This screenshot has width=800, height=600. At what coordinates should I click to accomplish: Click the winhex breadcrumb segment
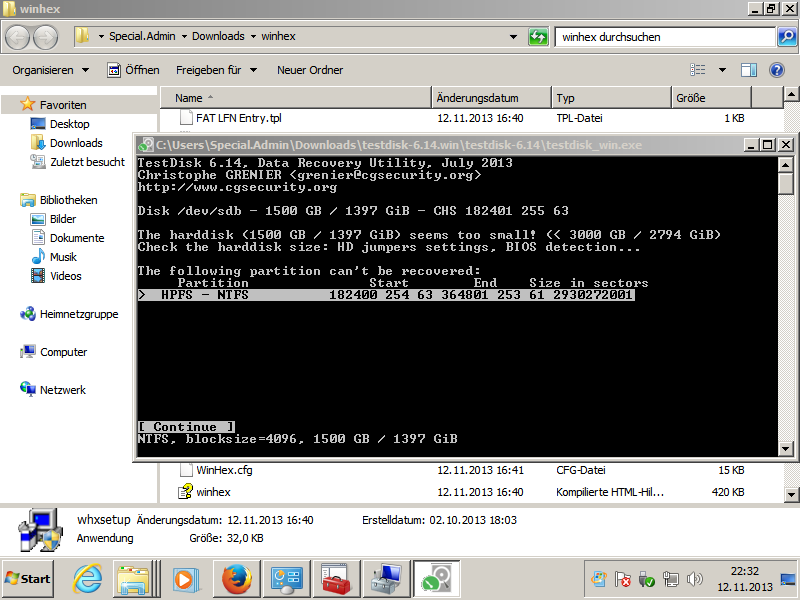[x=278, y=36]
